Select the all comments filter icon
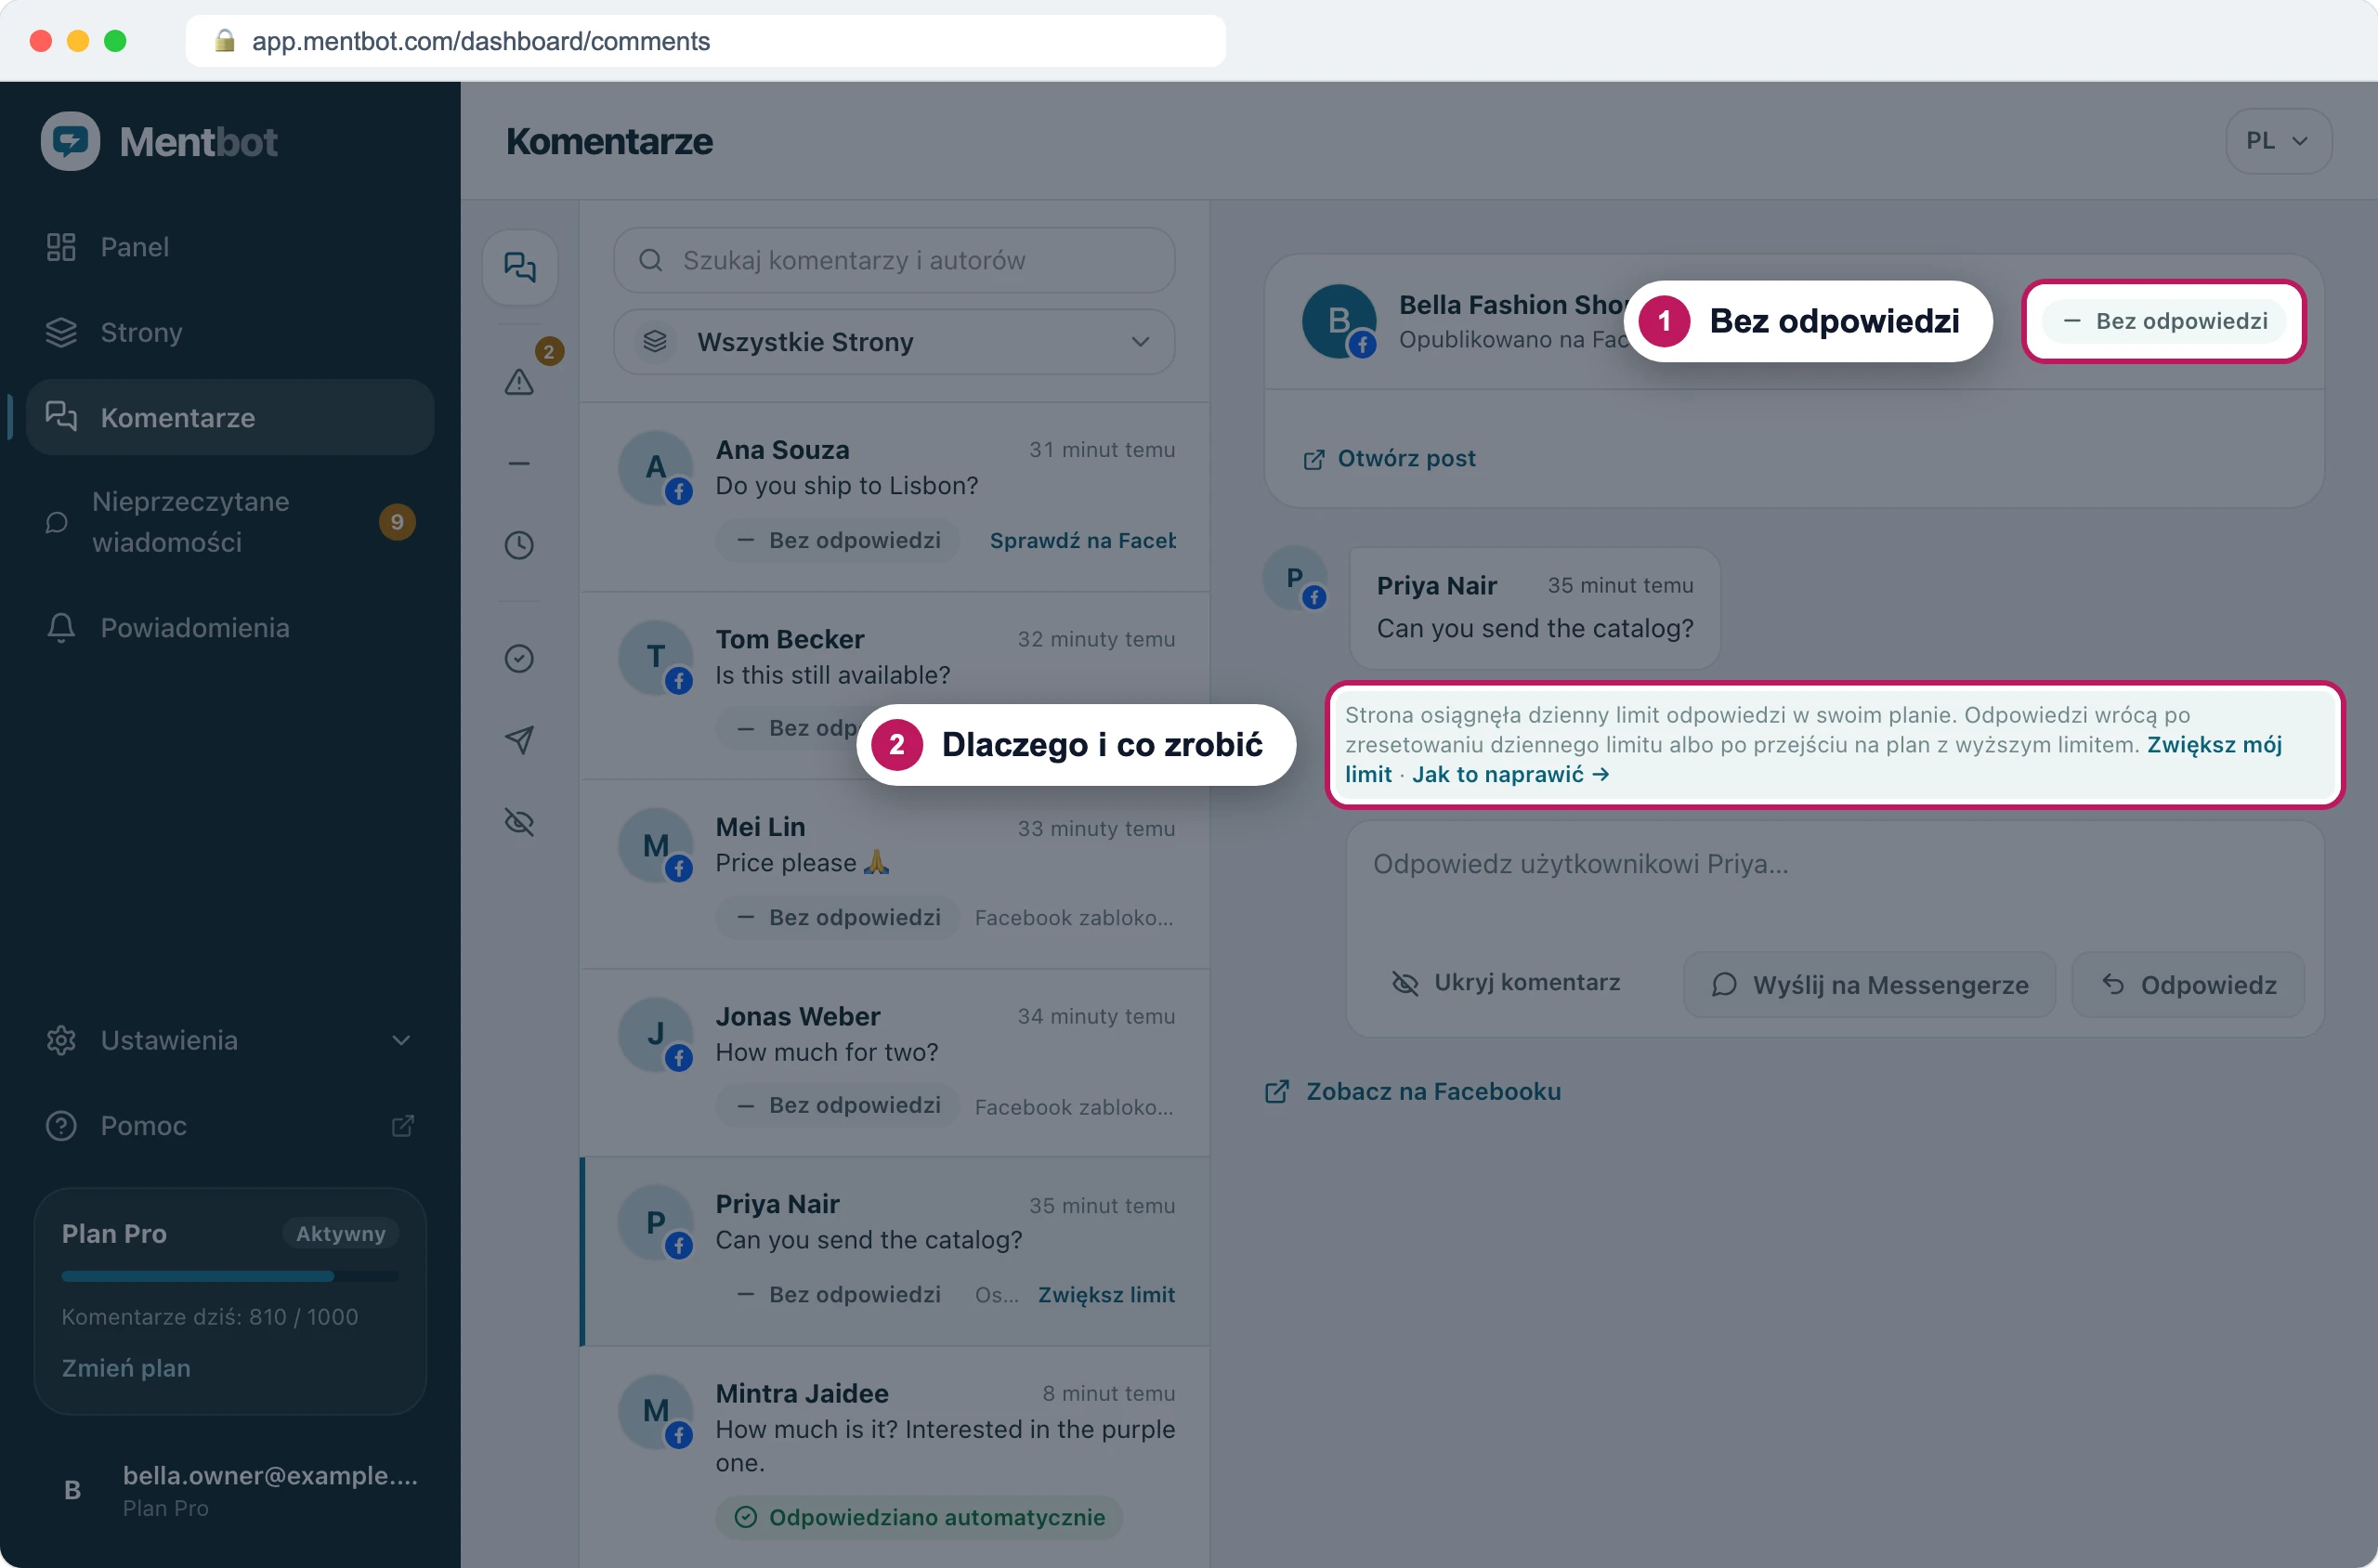This screenshot has width=2378, height=1568. pyautogui.click(x=519, y=267)
